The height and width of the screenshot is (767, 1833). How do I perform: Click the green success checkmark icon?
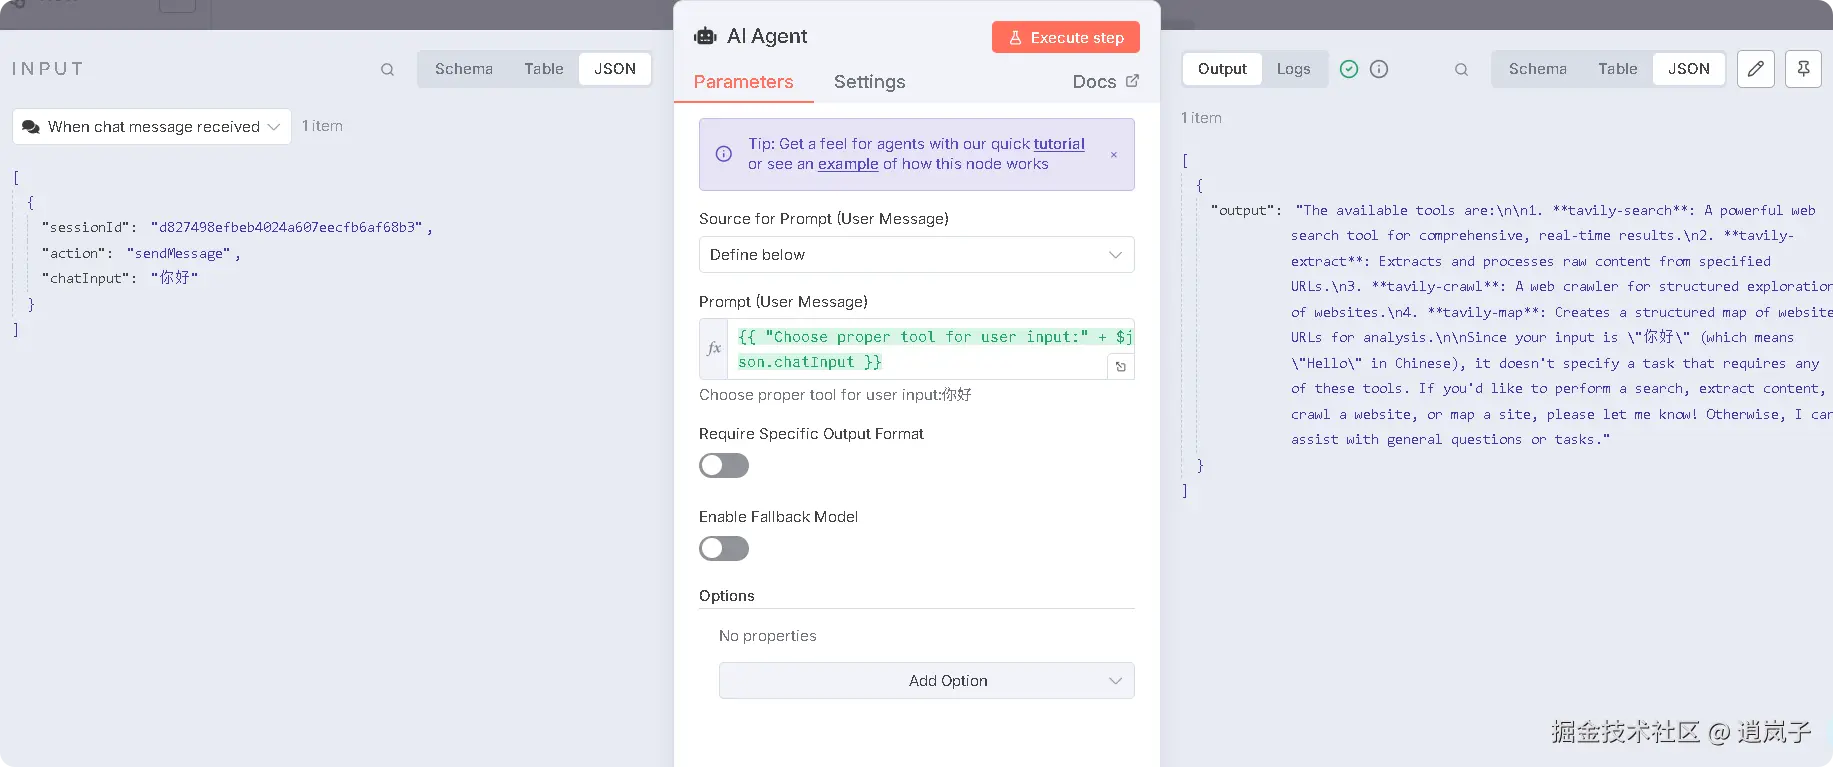[1349, 69]
